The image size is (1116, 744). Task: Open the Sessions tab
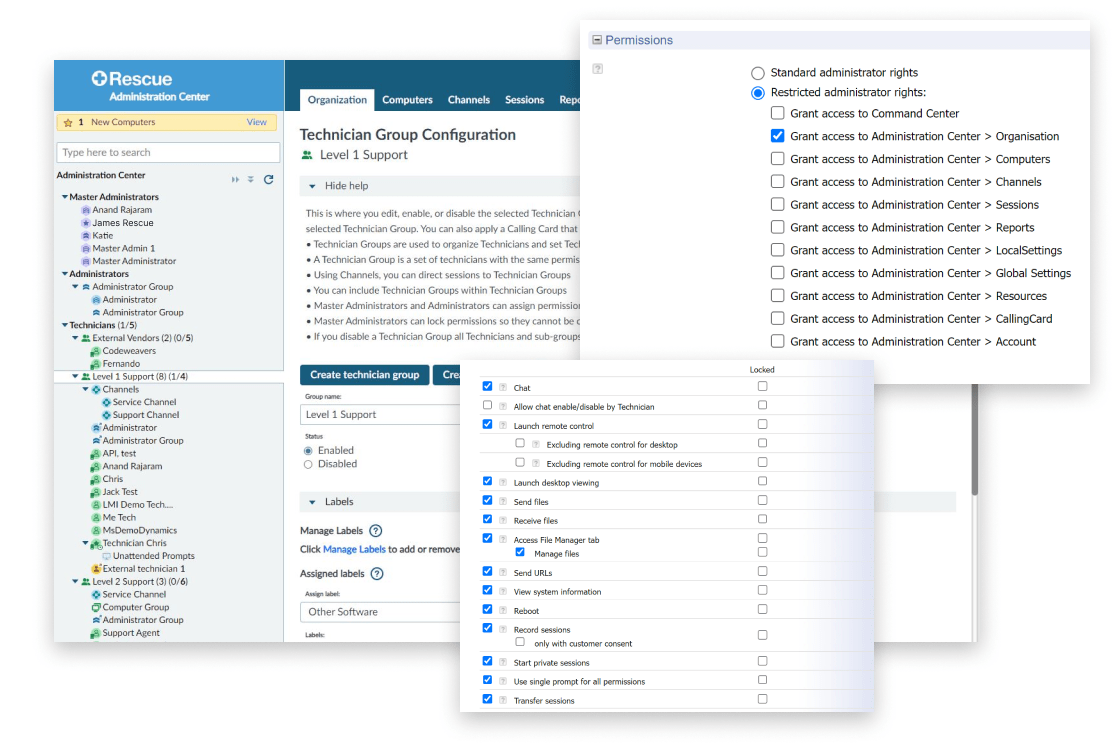524,100
